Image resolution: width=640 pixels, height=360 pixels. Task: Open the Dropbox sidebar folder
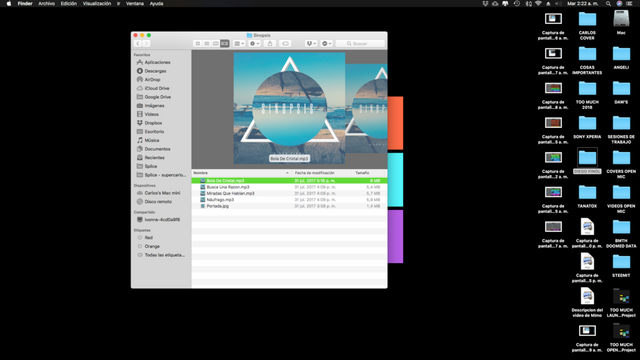(x=153, y=123)
